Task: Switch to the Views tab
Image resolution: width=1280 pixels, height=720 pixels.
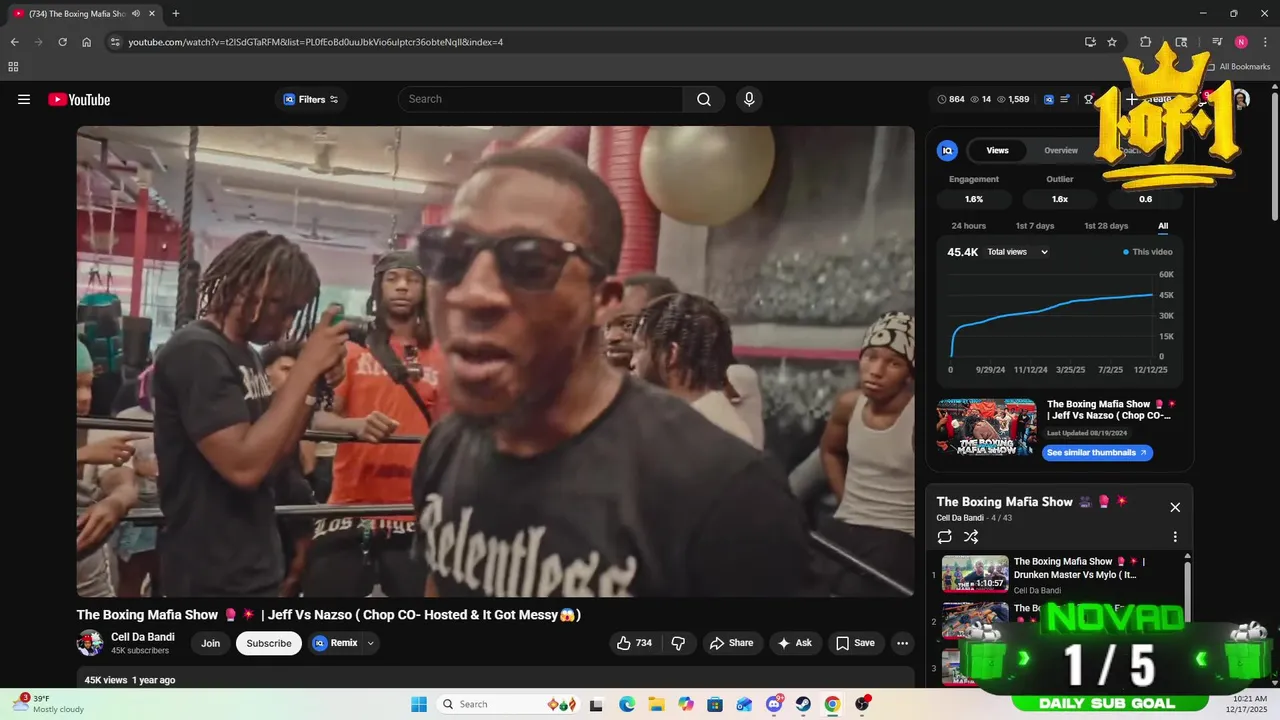Action: pos(998,150)
